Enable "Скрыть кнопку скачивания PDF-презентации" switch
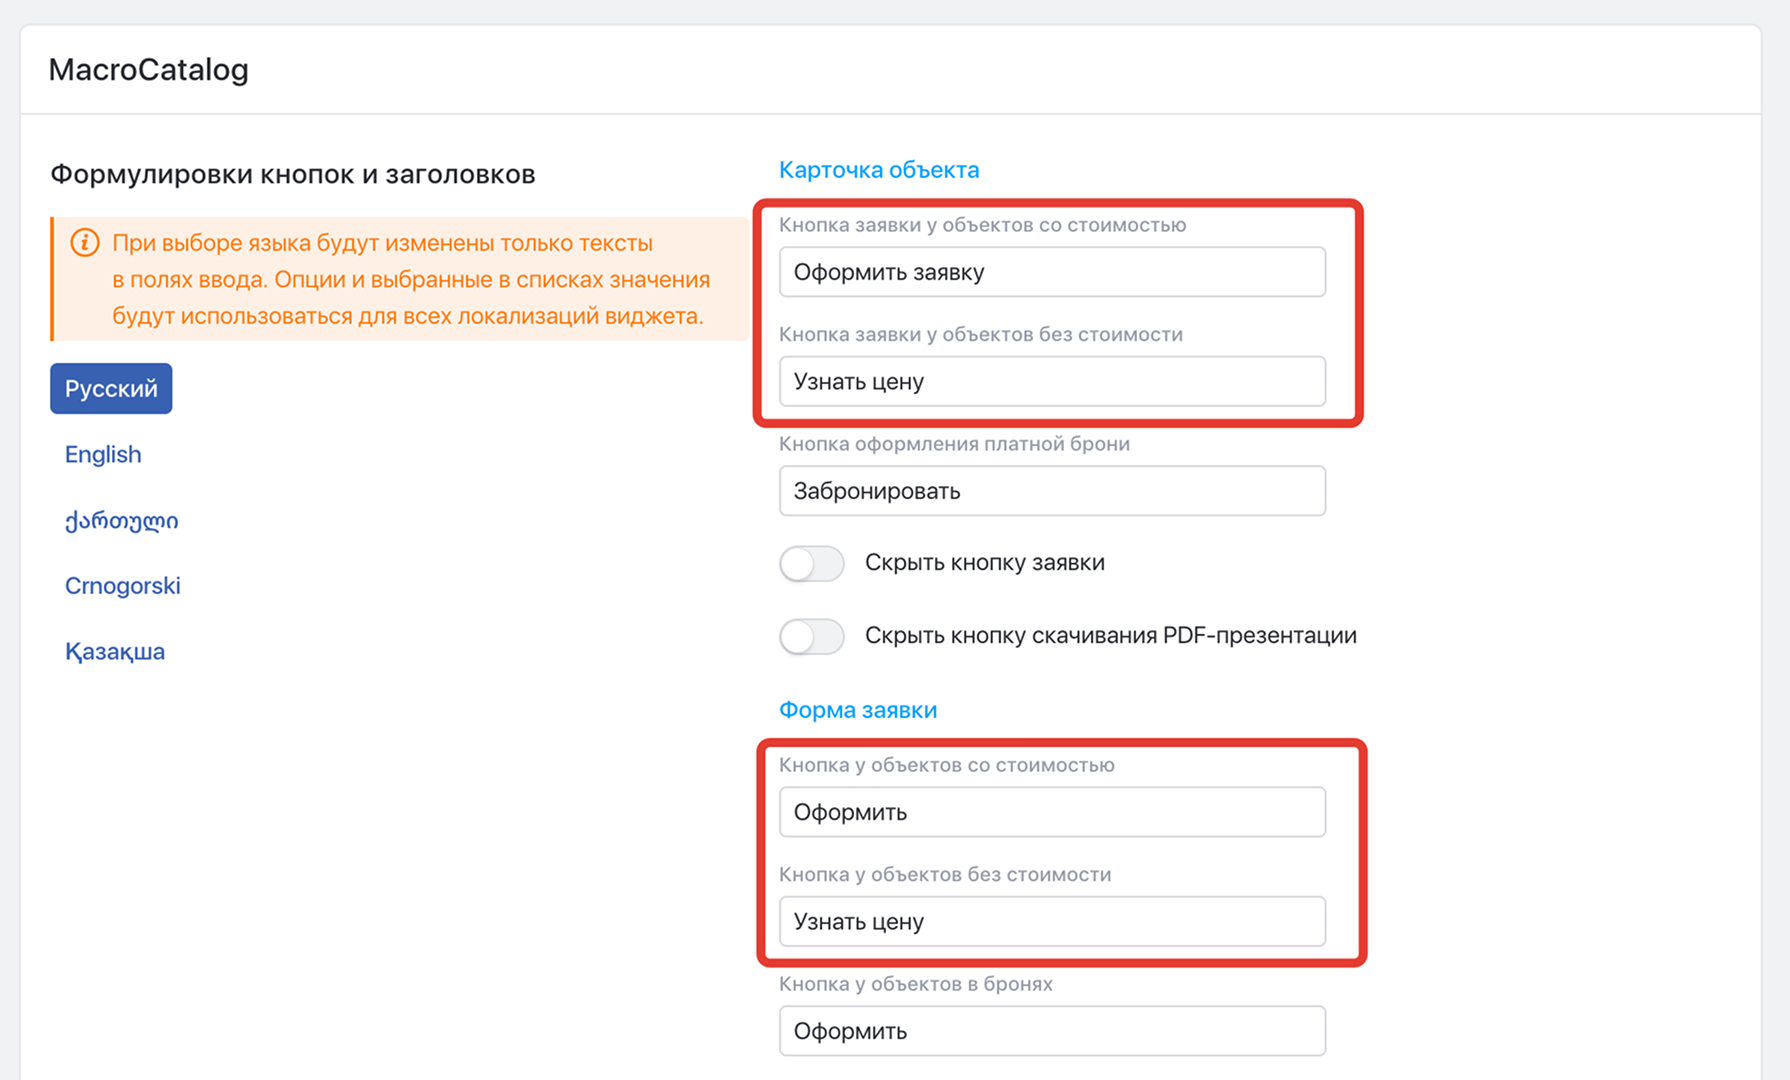The image size is (1790, 1080). pyautogui.click(x=811, y=636)
